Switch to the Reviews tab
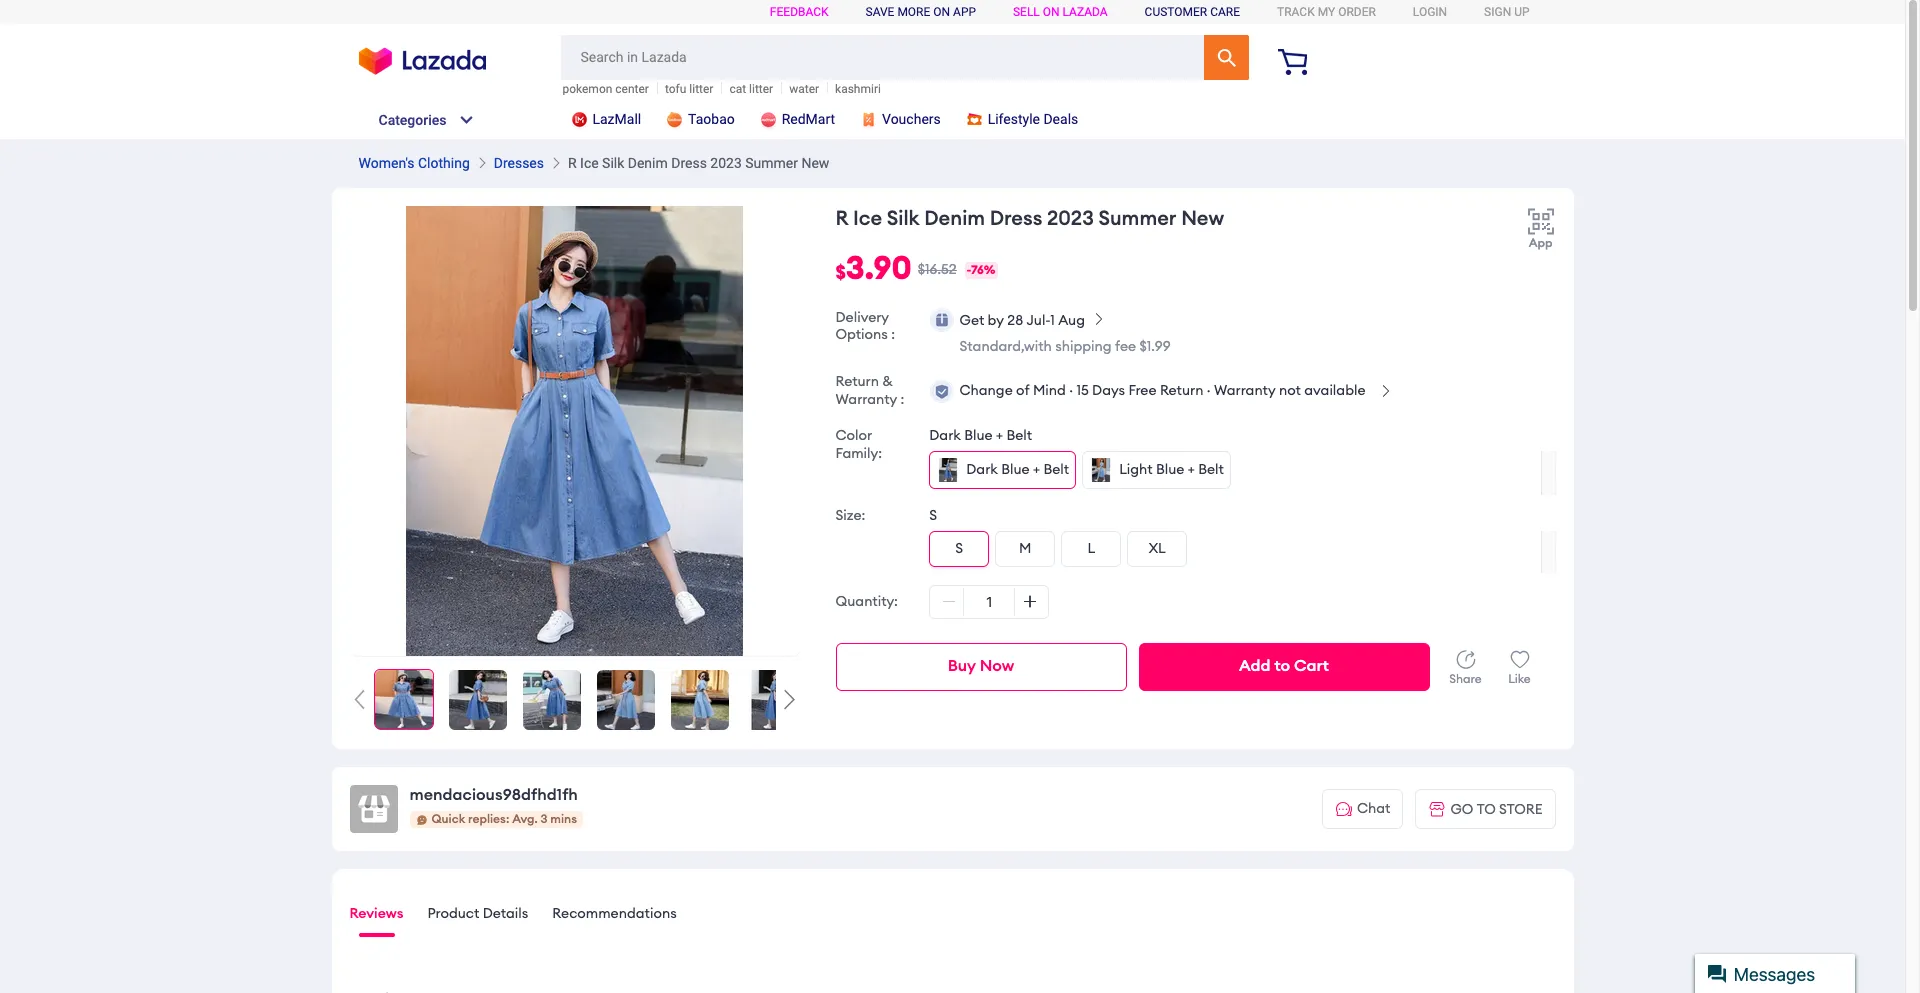 (376, 914)
